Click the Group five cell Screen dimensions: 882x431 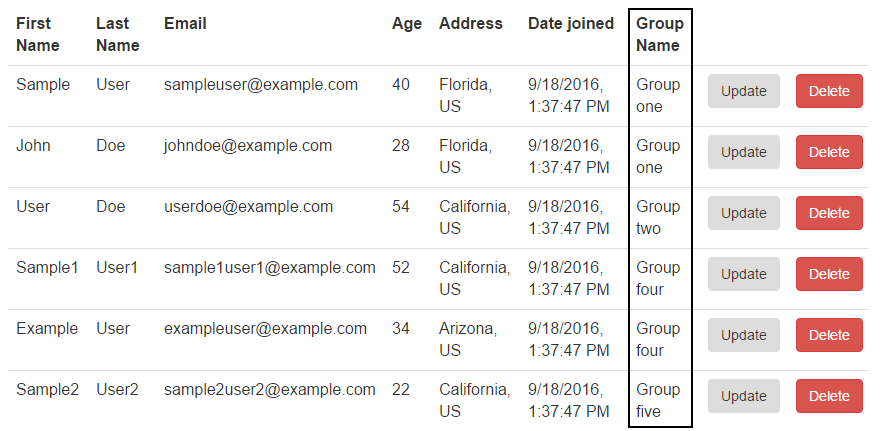658,400
